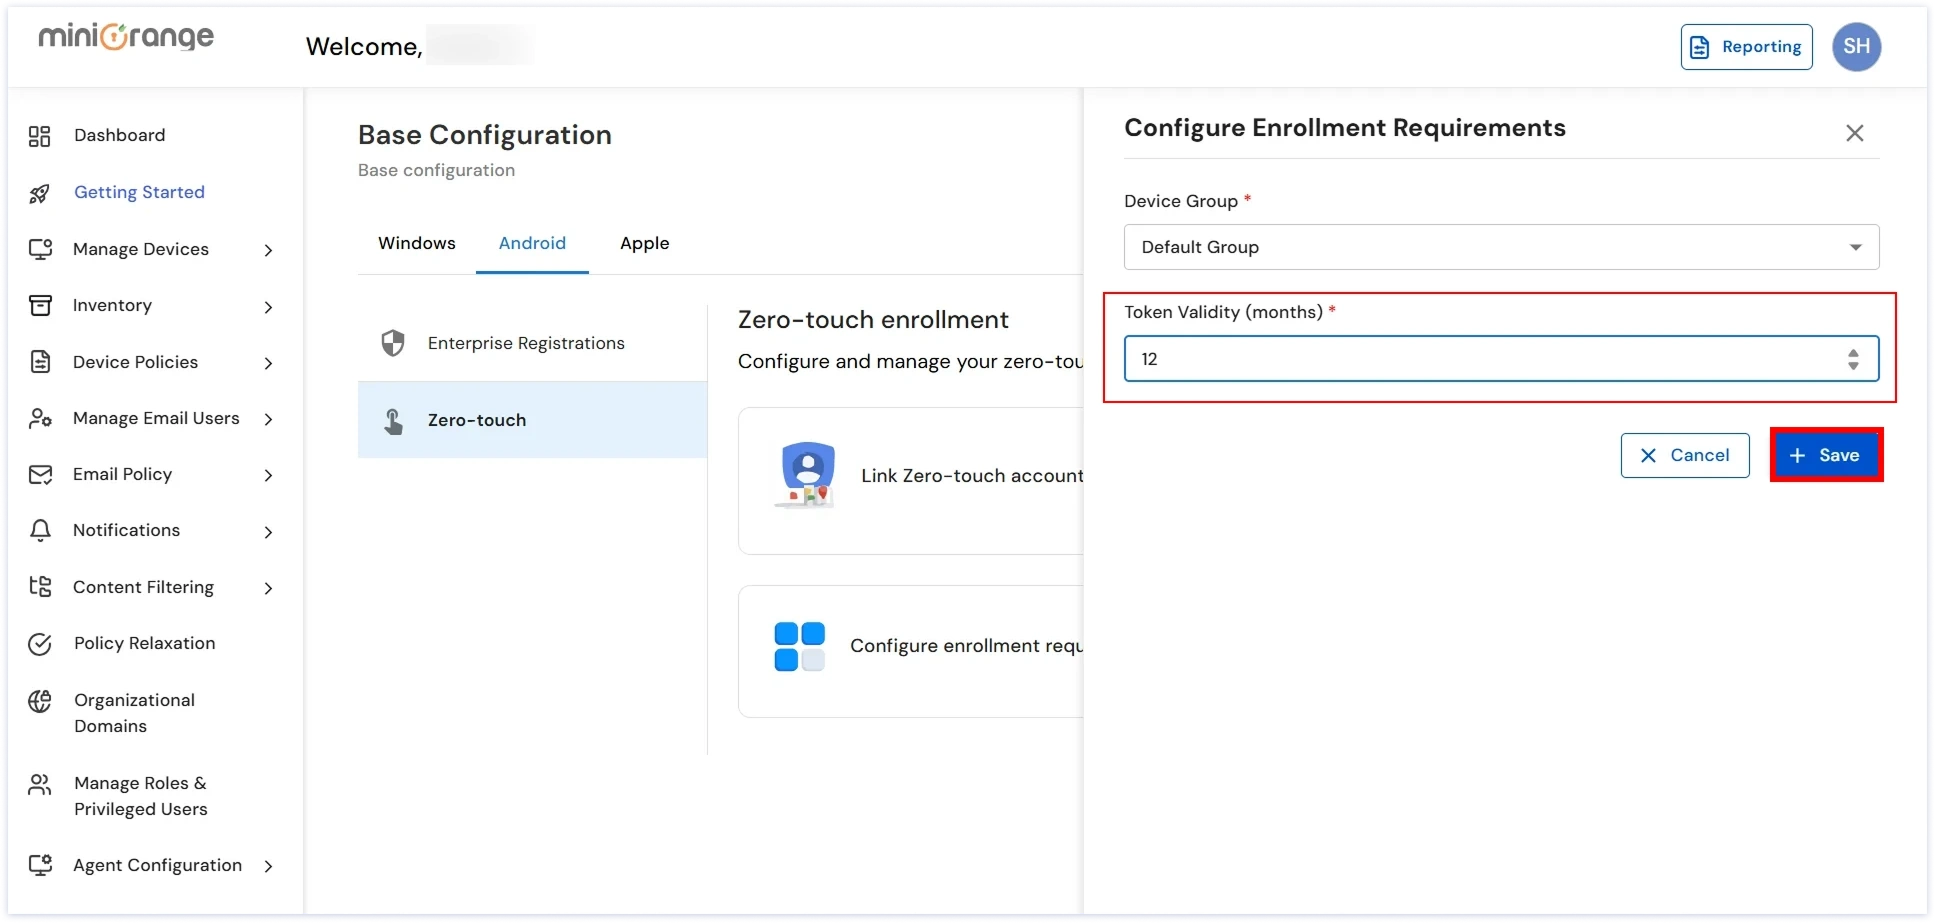Open the SH user avatar
Viewport: 1935px width, 923px height.
click(1856, 47)
